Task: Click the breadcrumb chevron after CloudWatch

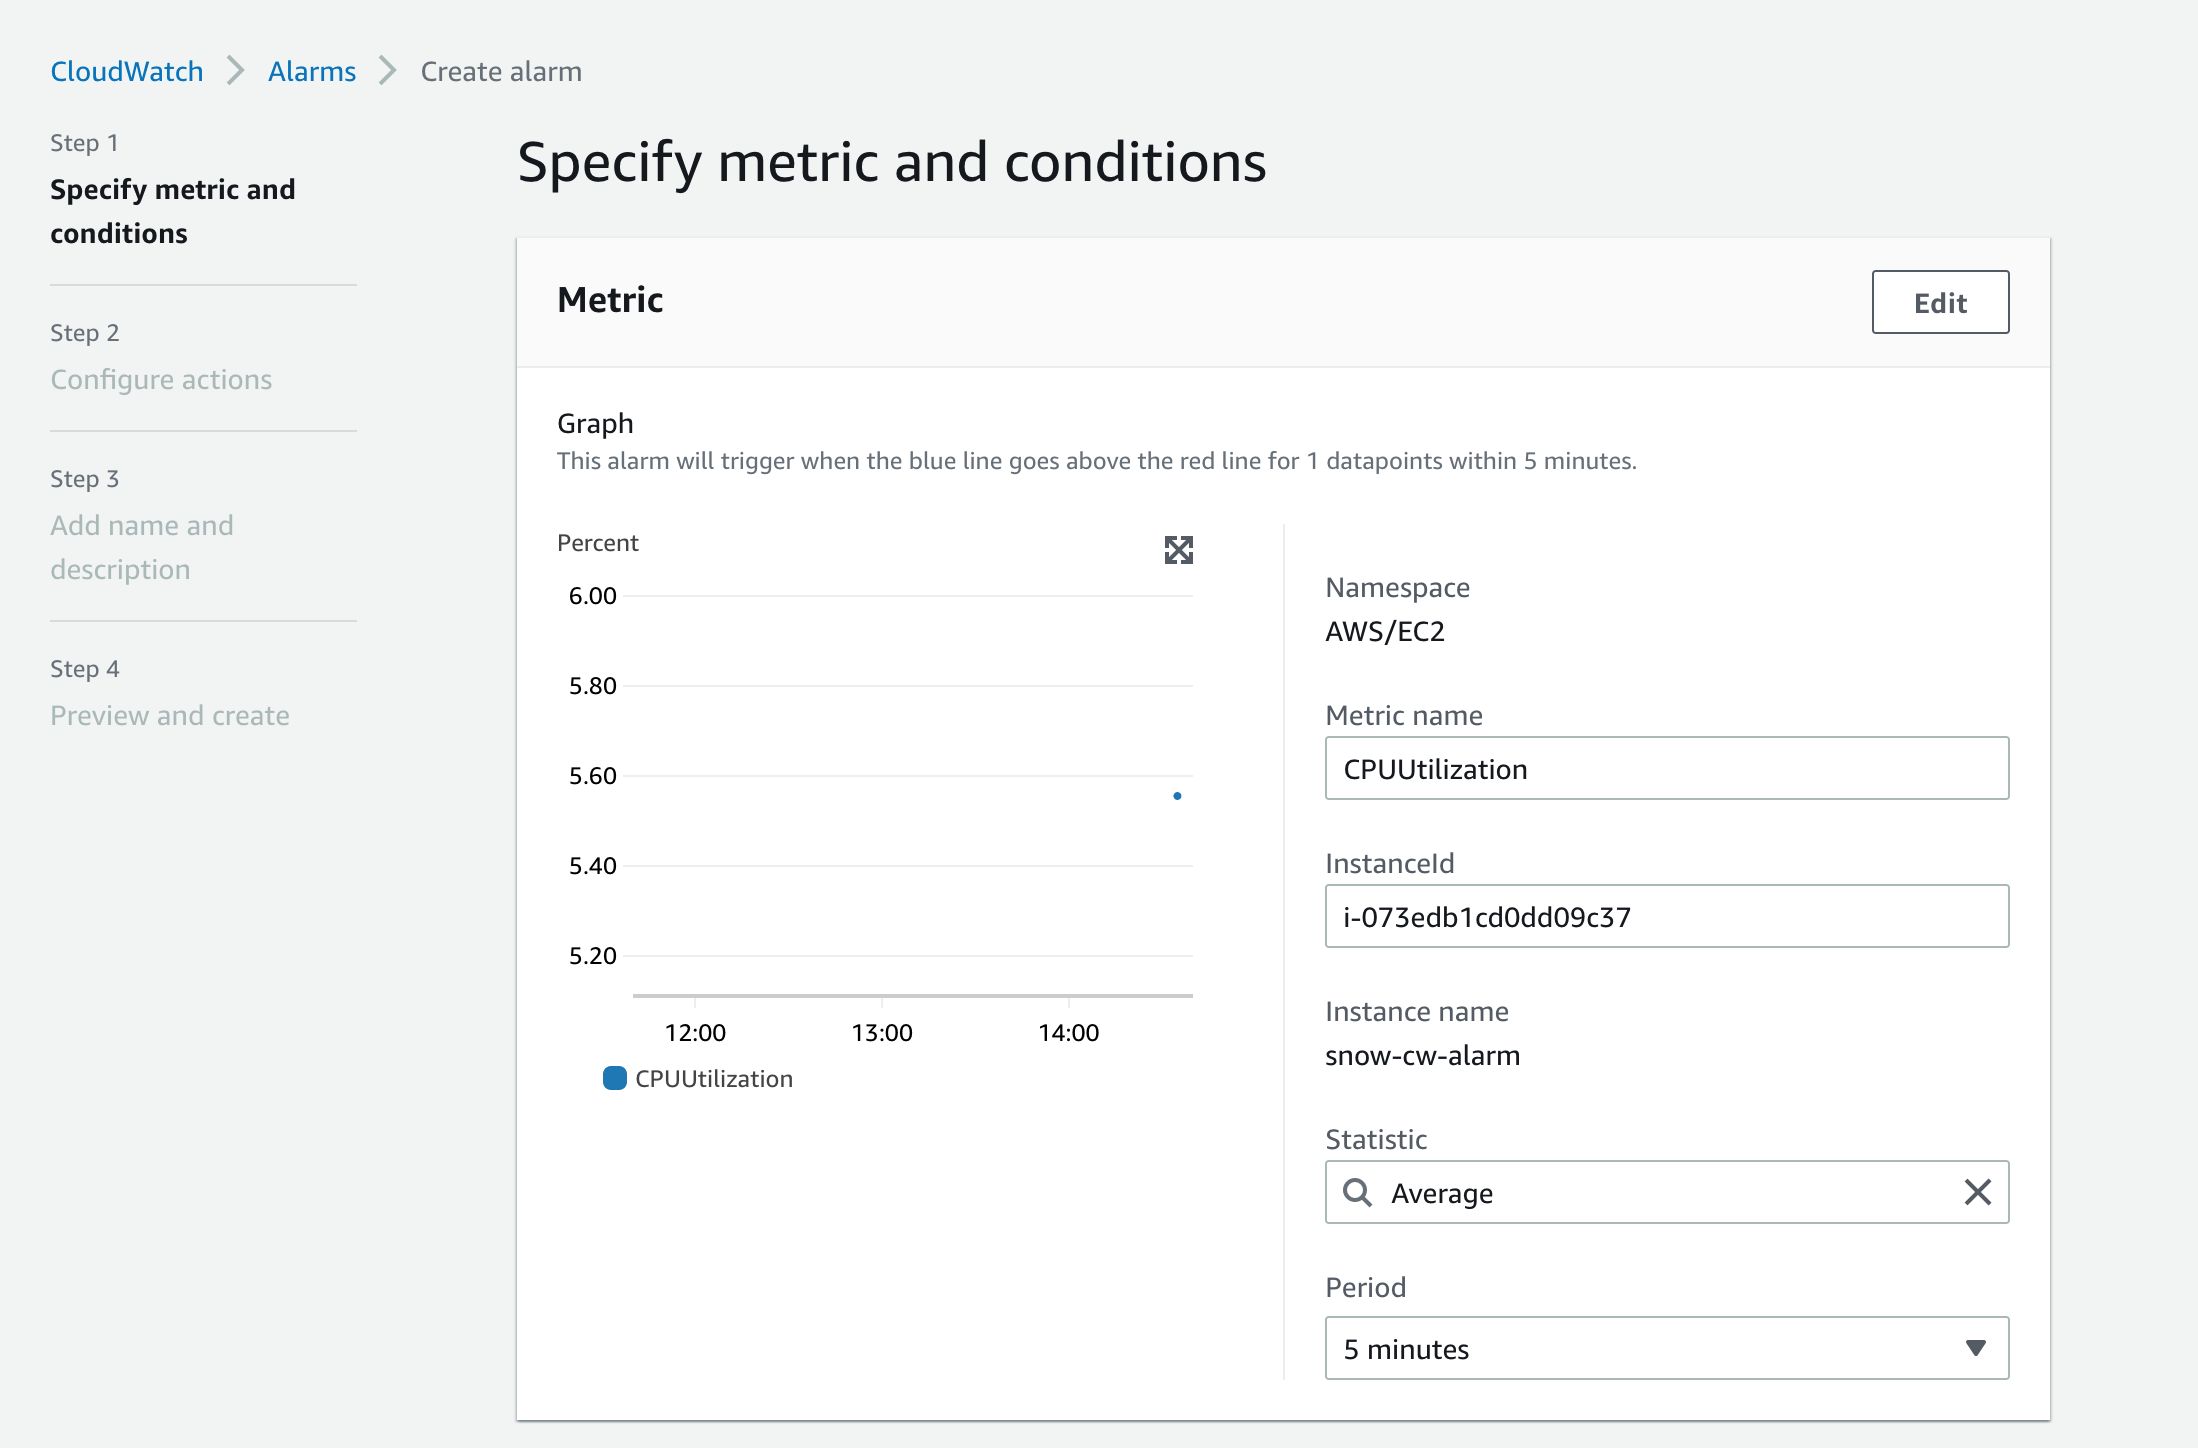Action: click(x=235, y=71)
